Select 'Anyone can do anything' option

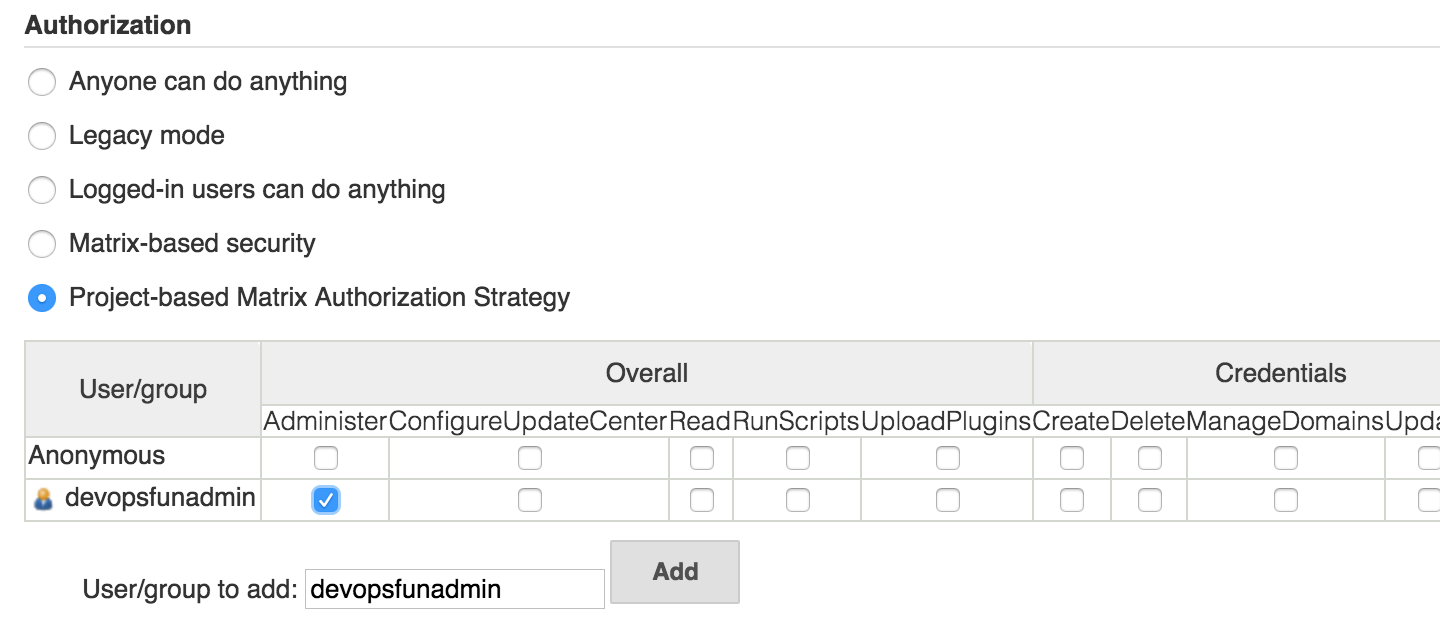pyautogui.click(x=42, y=82)
